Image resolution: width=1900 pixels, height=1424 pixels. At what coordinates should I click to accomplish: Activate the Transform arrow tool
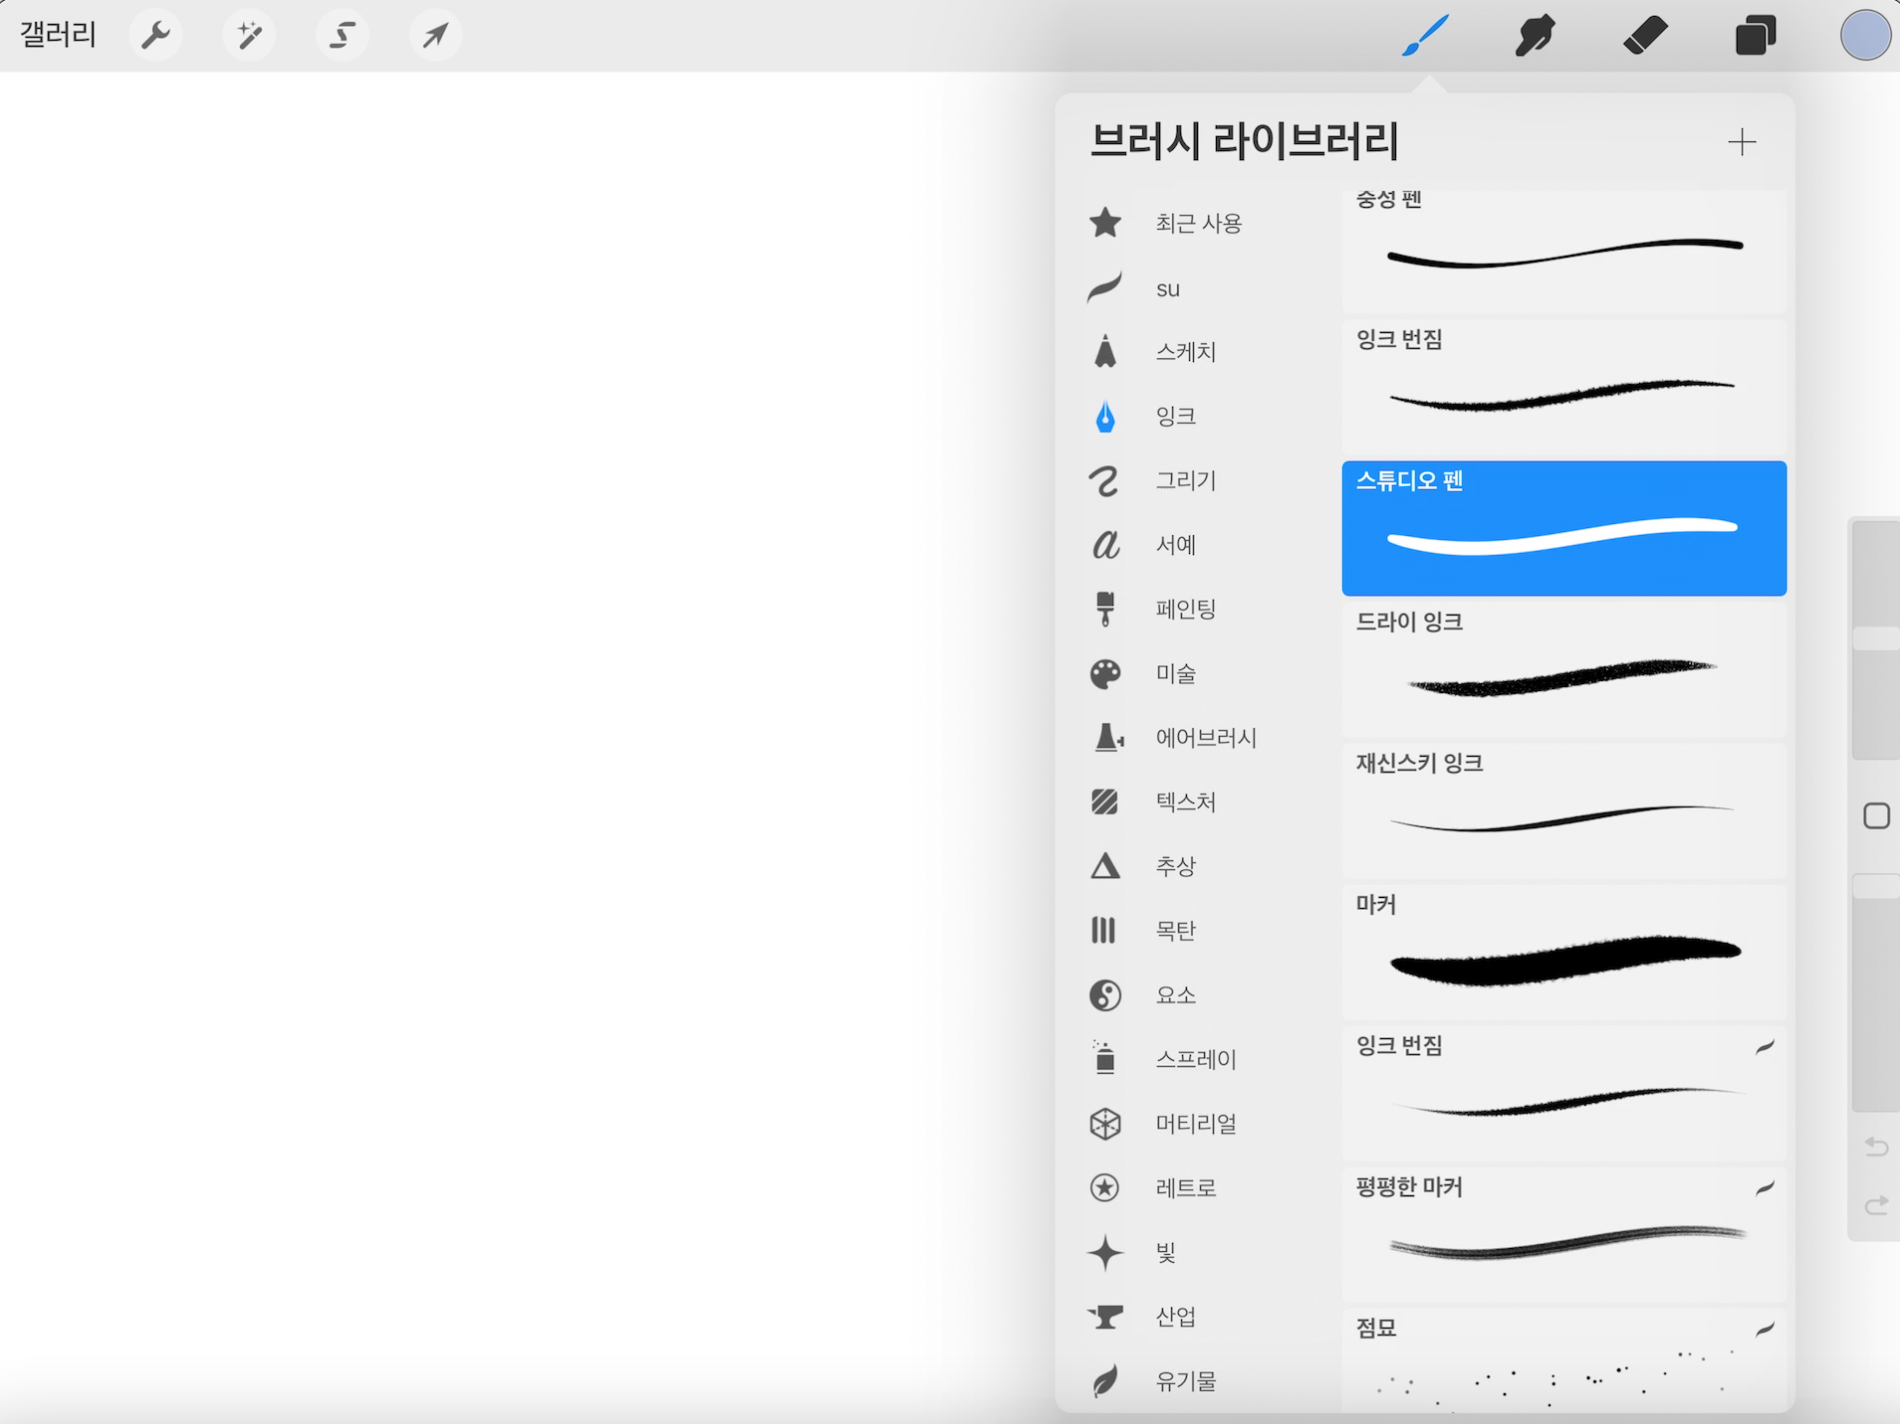coord(435,35)
